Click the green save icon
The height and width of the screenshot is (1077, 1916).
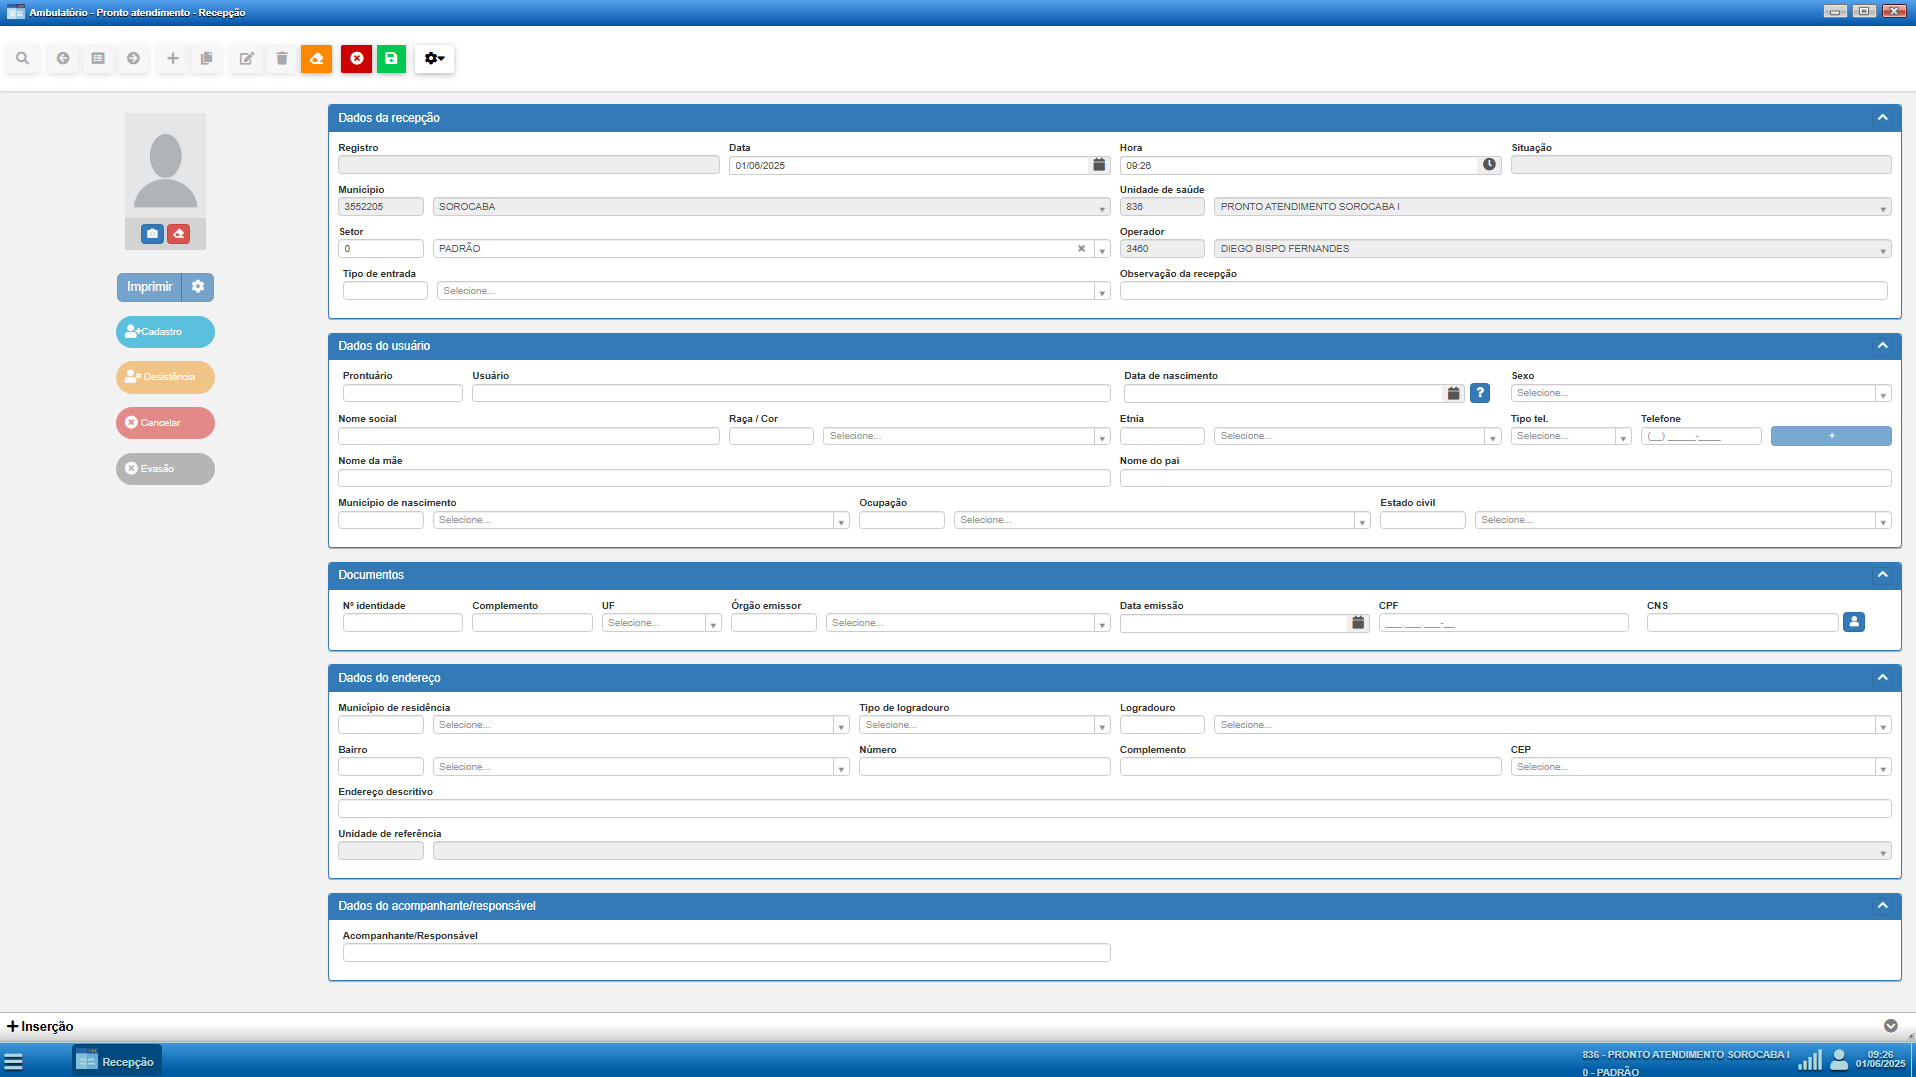click(x=391, y=59)
